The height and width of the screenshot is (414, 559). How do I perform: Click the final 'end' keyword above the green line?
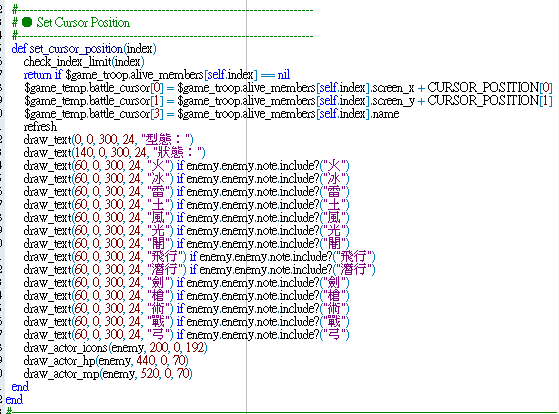tap(14, 399)
